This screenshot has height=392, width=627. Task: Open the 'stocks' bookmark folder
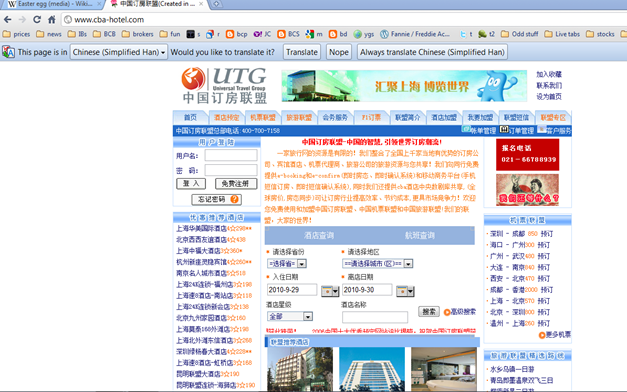600,34
